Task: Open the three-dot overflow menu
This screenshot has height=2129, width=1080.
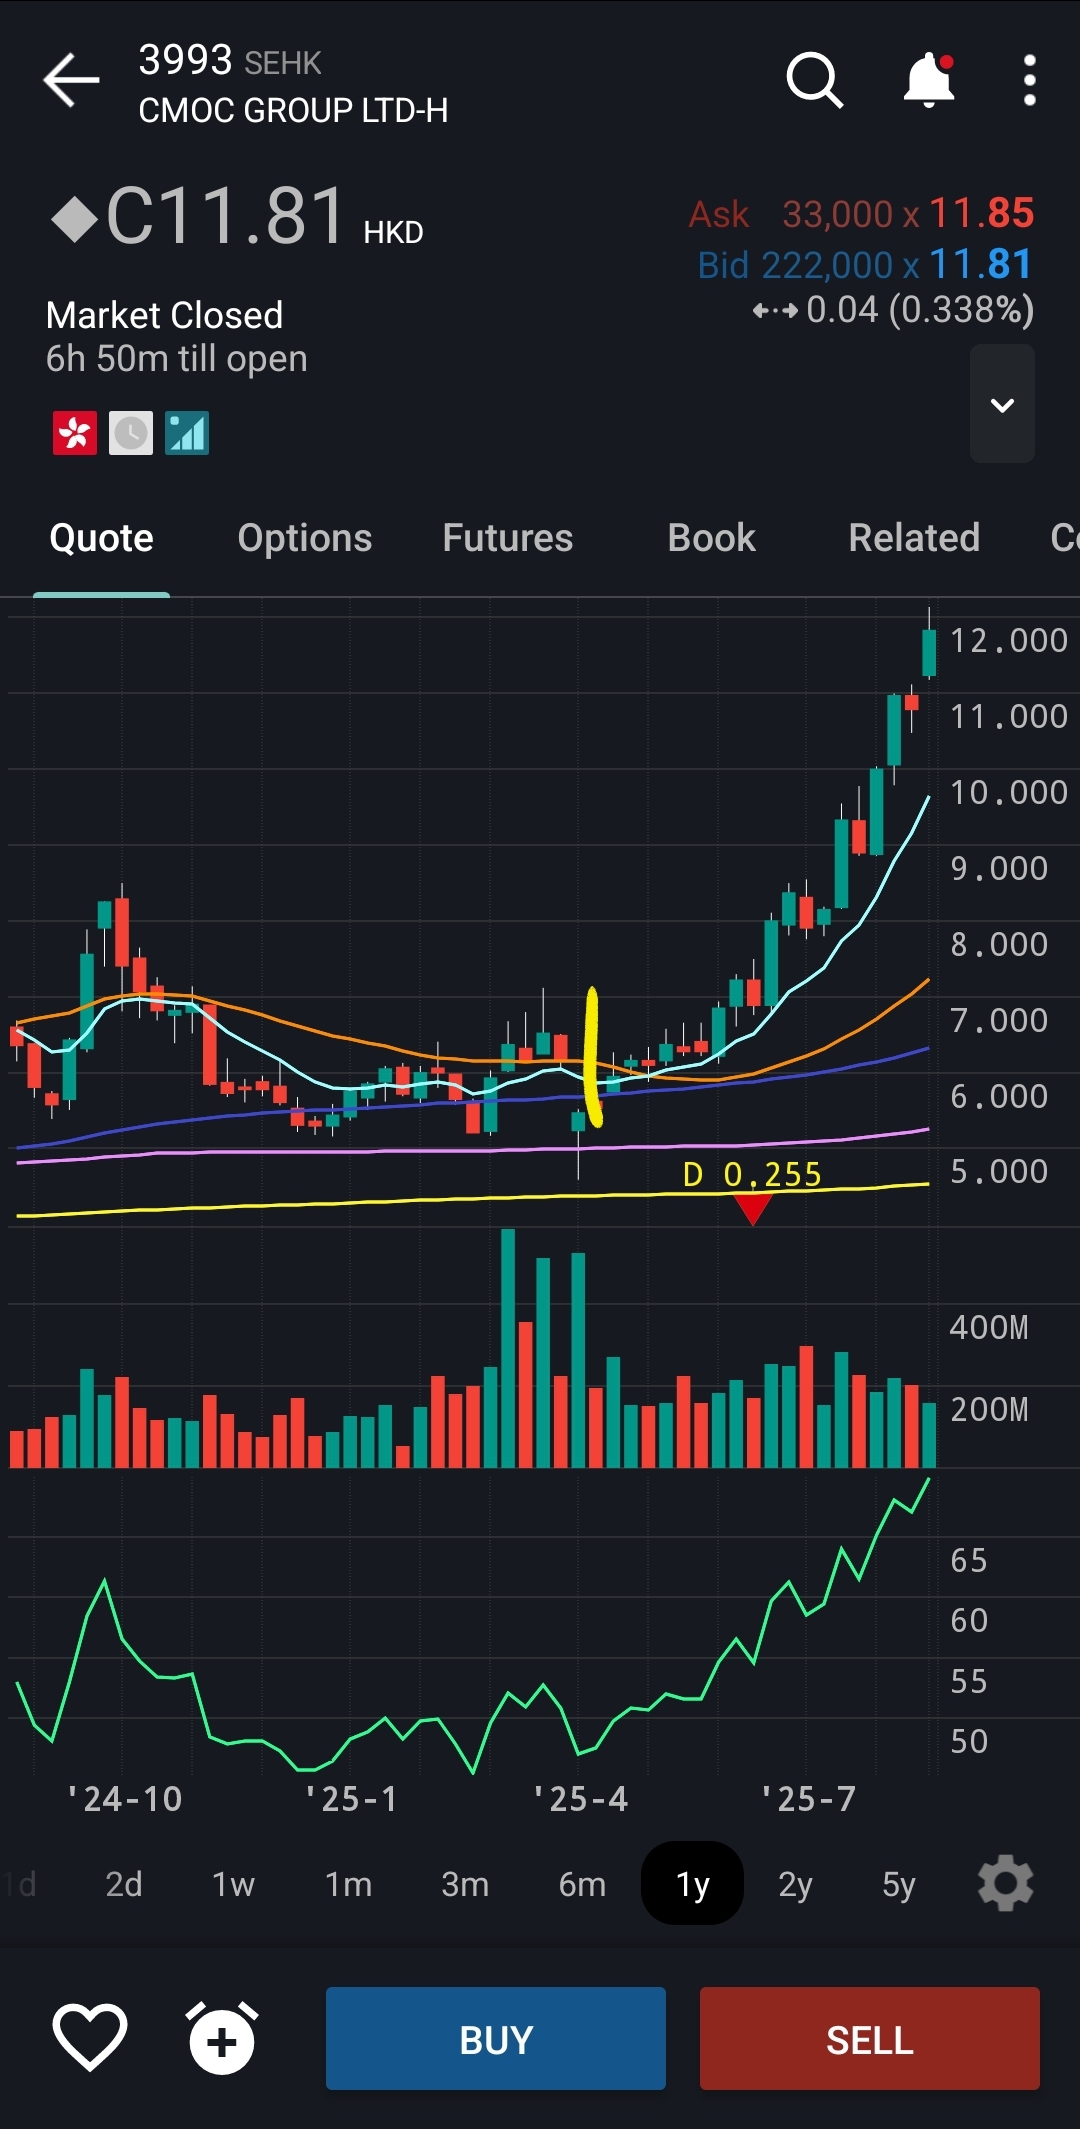Action: pos(1029,80)
